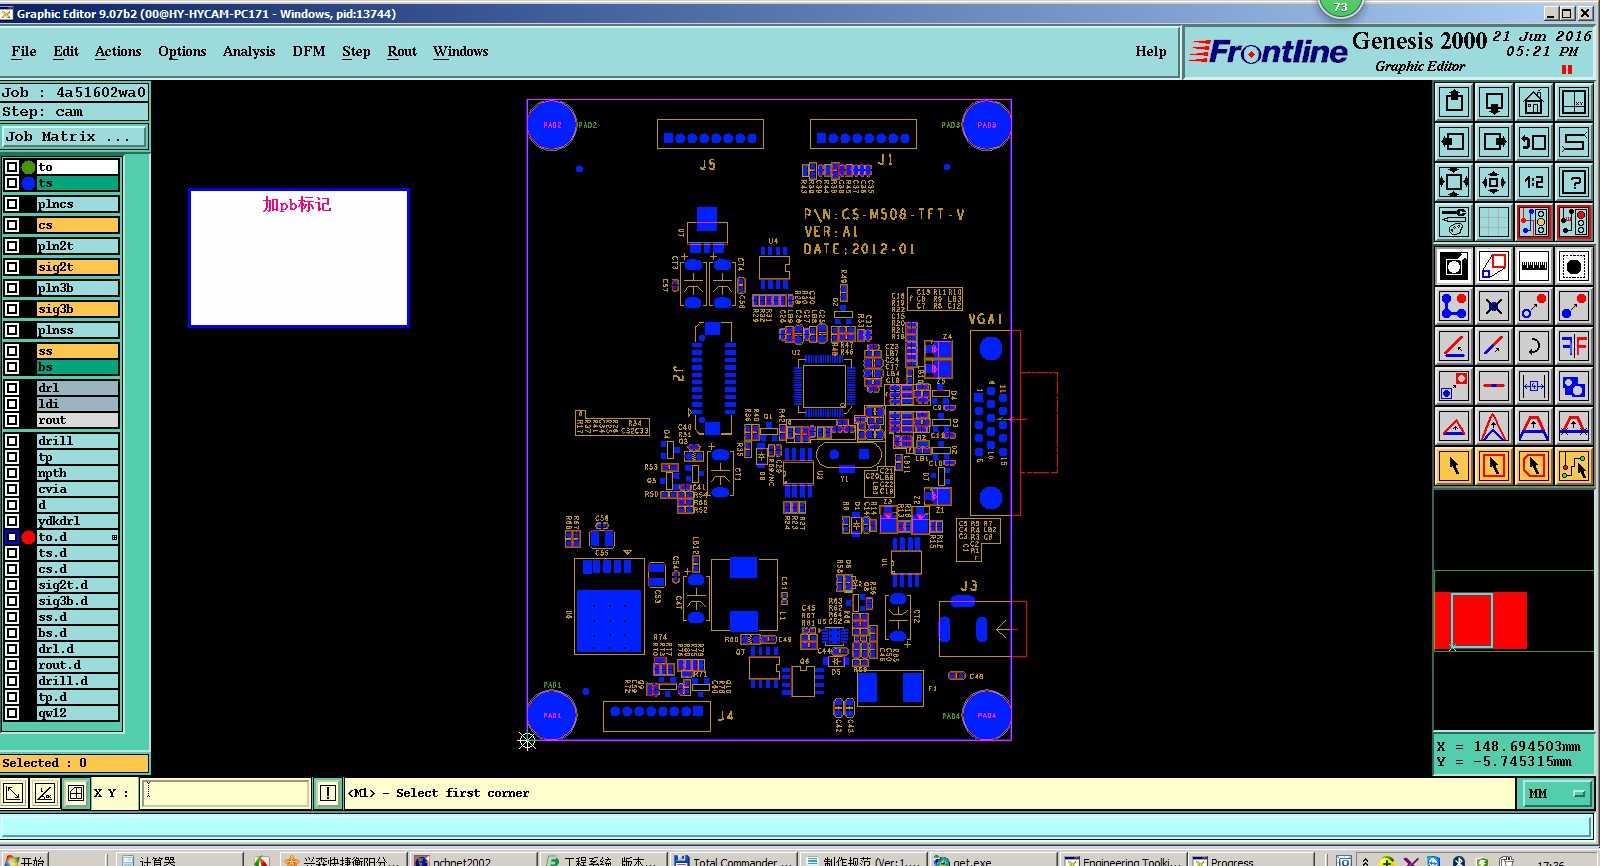Select the plain arrow pointer select tool
Image resolution: width=1600 pixels, height=866 pixels.
(x=1454, y=466)
